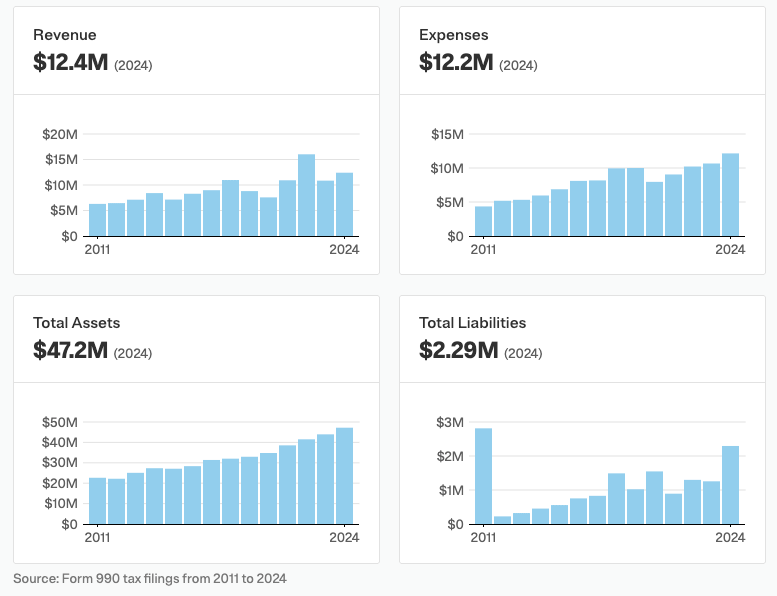Click the 2011 x-axis label in Total Assets chart

pyautogui.click(x=97, y=538)
